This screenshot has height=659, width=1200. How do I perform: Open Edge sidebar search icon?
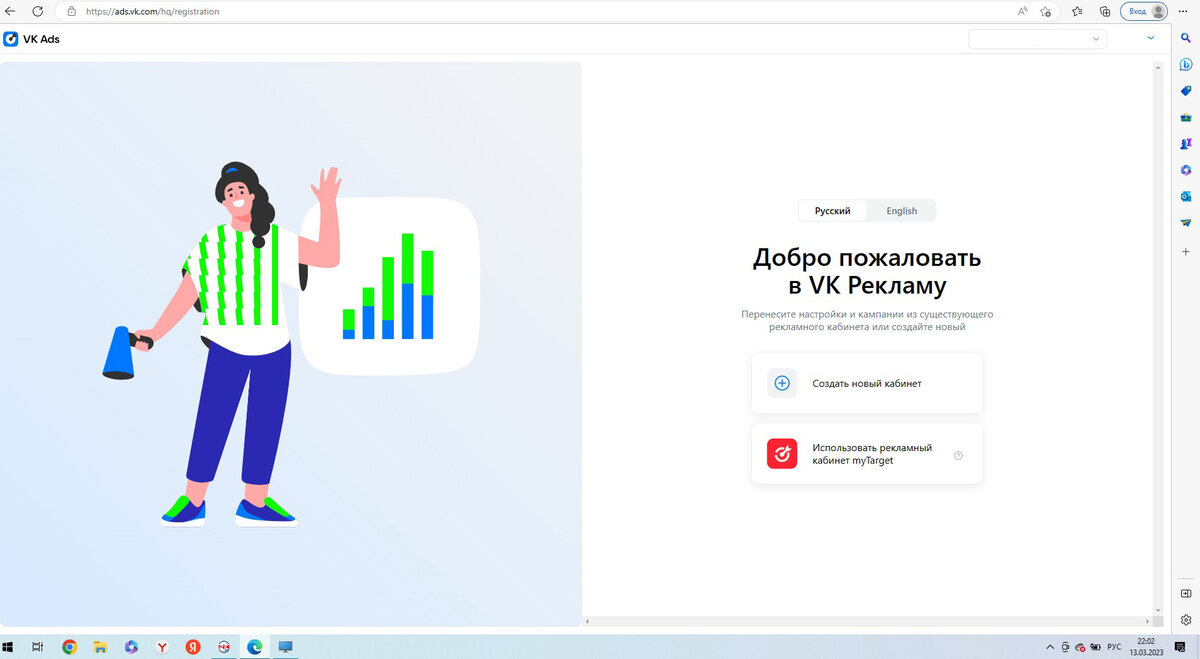[x=1186, y=38]
